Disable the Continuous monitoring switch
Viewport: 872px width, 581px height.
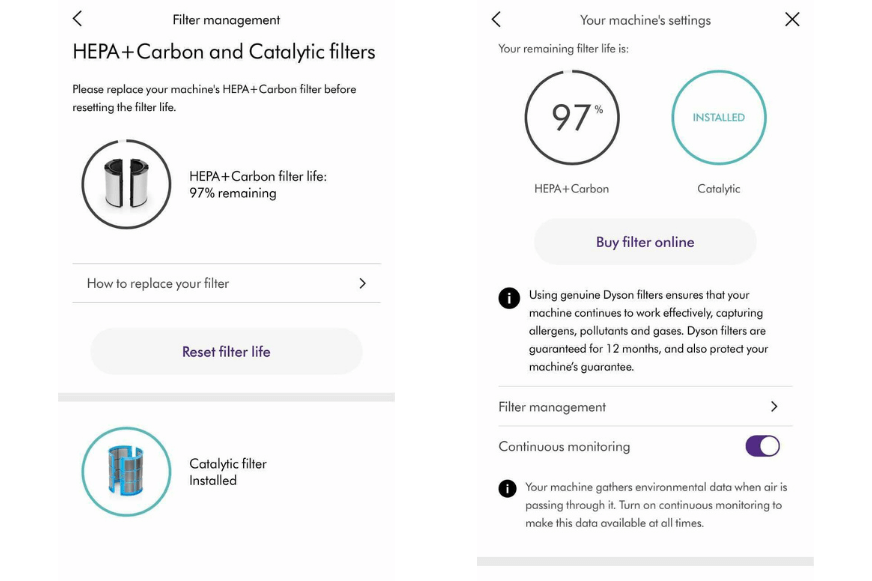(x=762, y=445)
